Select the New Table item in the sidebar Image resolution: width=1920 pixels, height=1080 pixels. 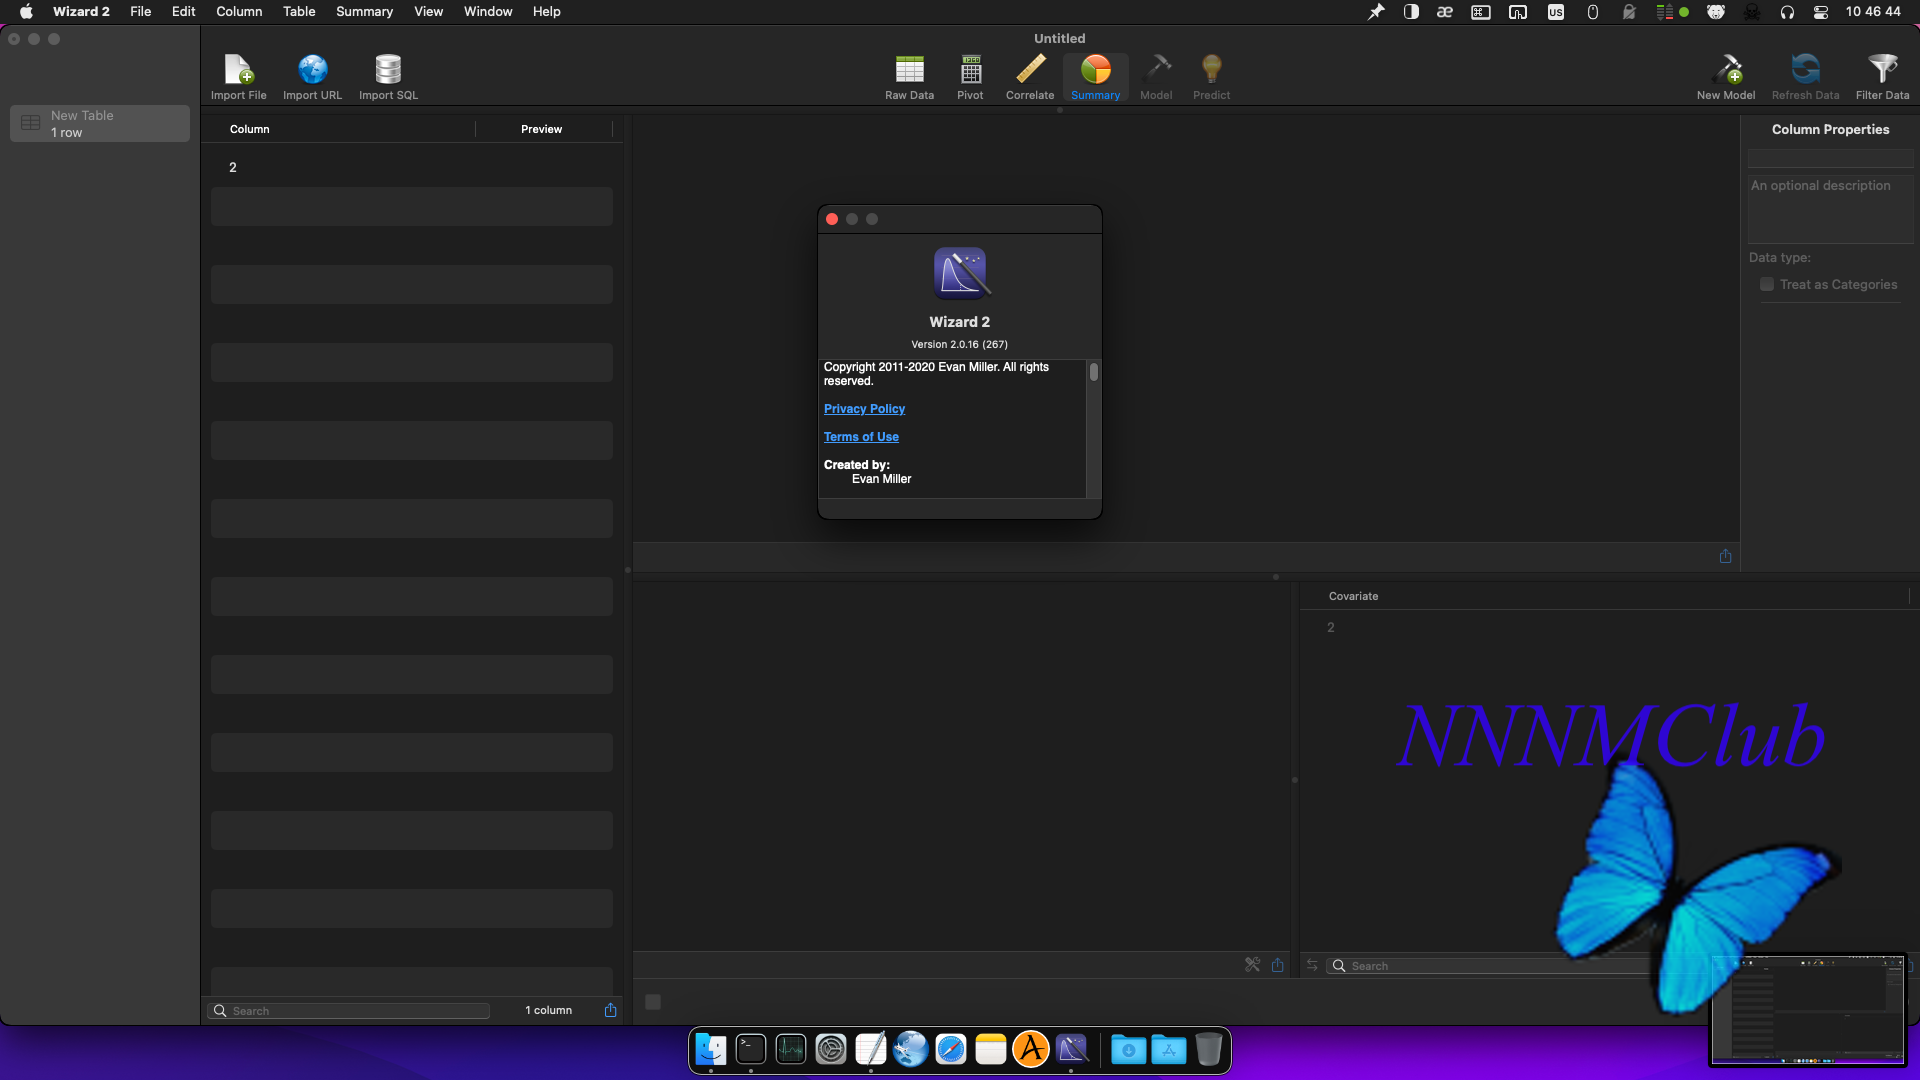pos(100,124)
